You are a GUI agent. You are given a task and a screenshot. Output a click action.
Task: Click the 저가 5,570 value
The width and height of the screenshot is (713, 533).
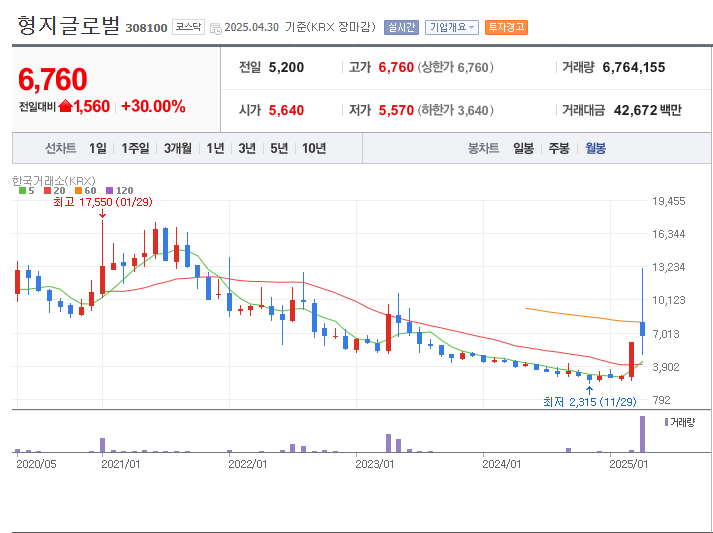396,110
